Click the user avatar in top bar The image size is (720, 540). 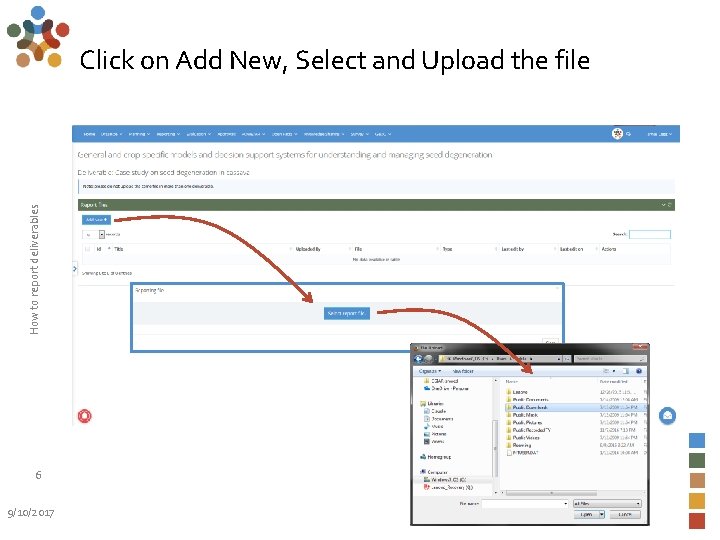(618, 134)
